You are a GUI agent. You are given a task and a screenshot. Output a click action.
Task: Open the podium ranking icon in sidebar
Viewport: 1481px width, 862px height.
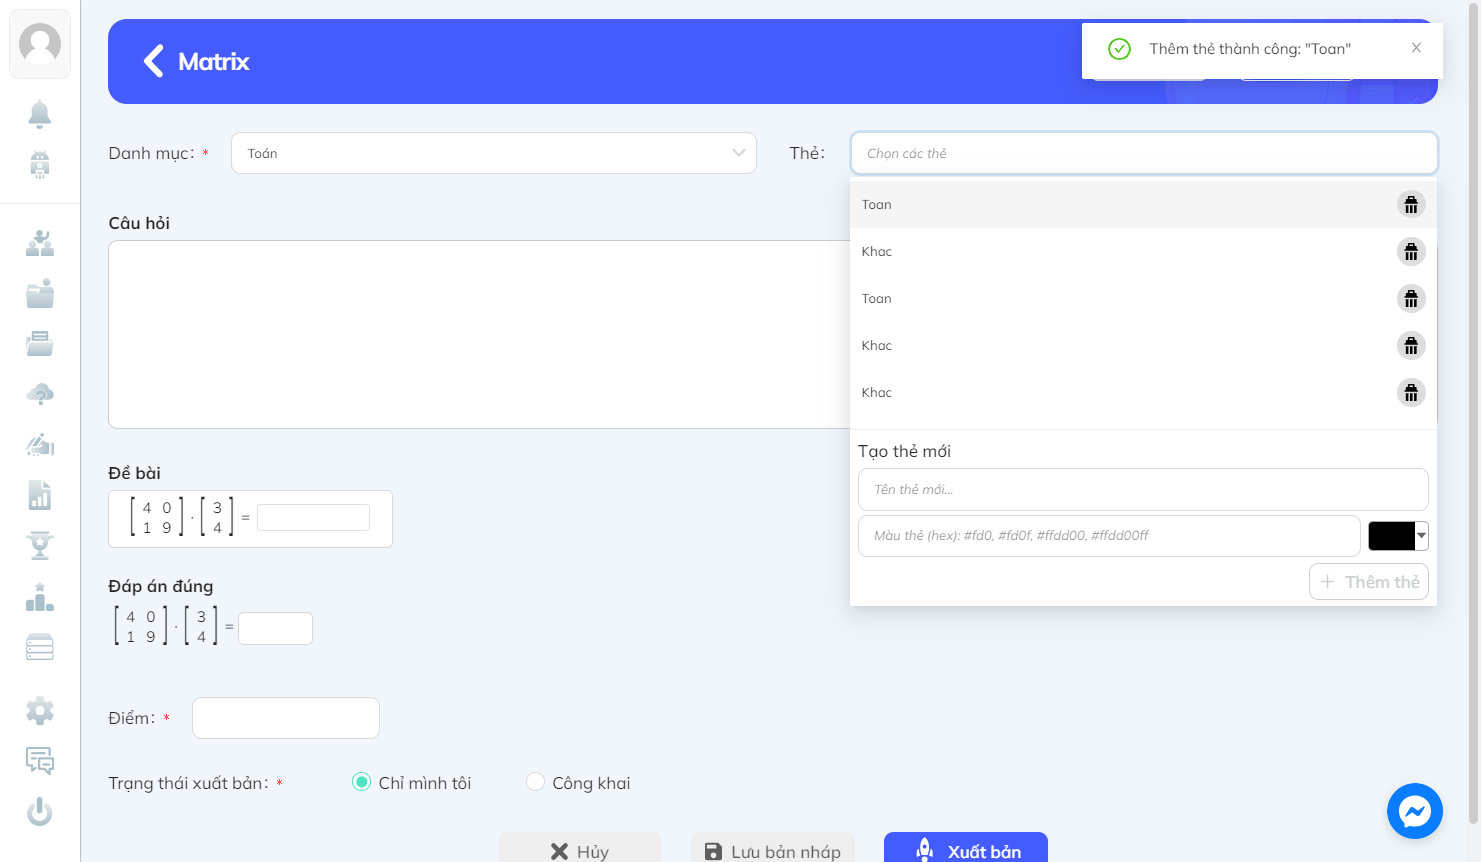40,597
